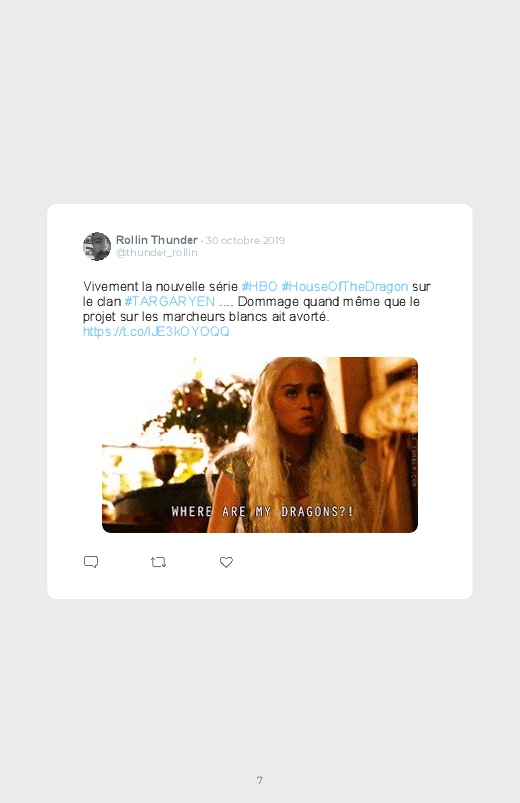Click the 30 octobre 2019 date

pyautogui.click(x=245, y=240)
